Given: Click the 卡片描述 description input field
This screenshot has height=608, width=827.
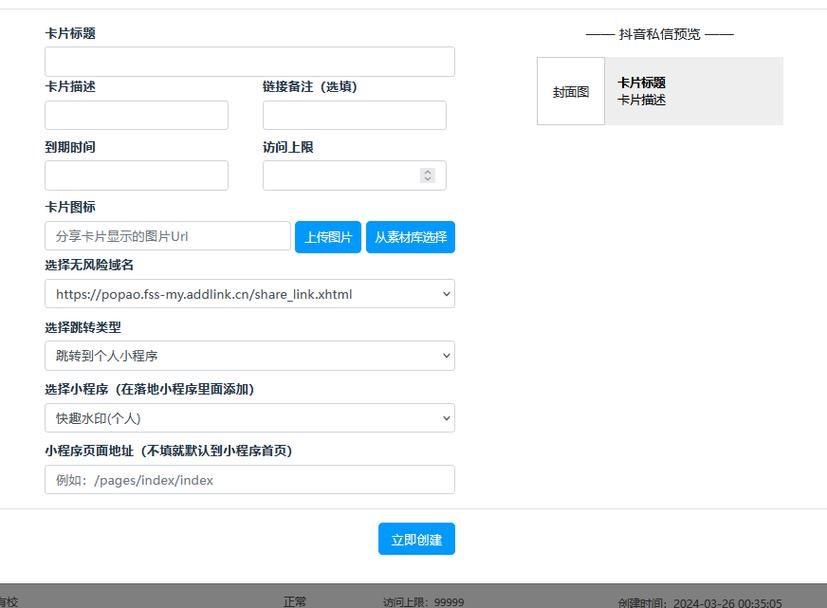Looking at the screenshot, I should tap(135, 115).
